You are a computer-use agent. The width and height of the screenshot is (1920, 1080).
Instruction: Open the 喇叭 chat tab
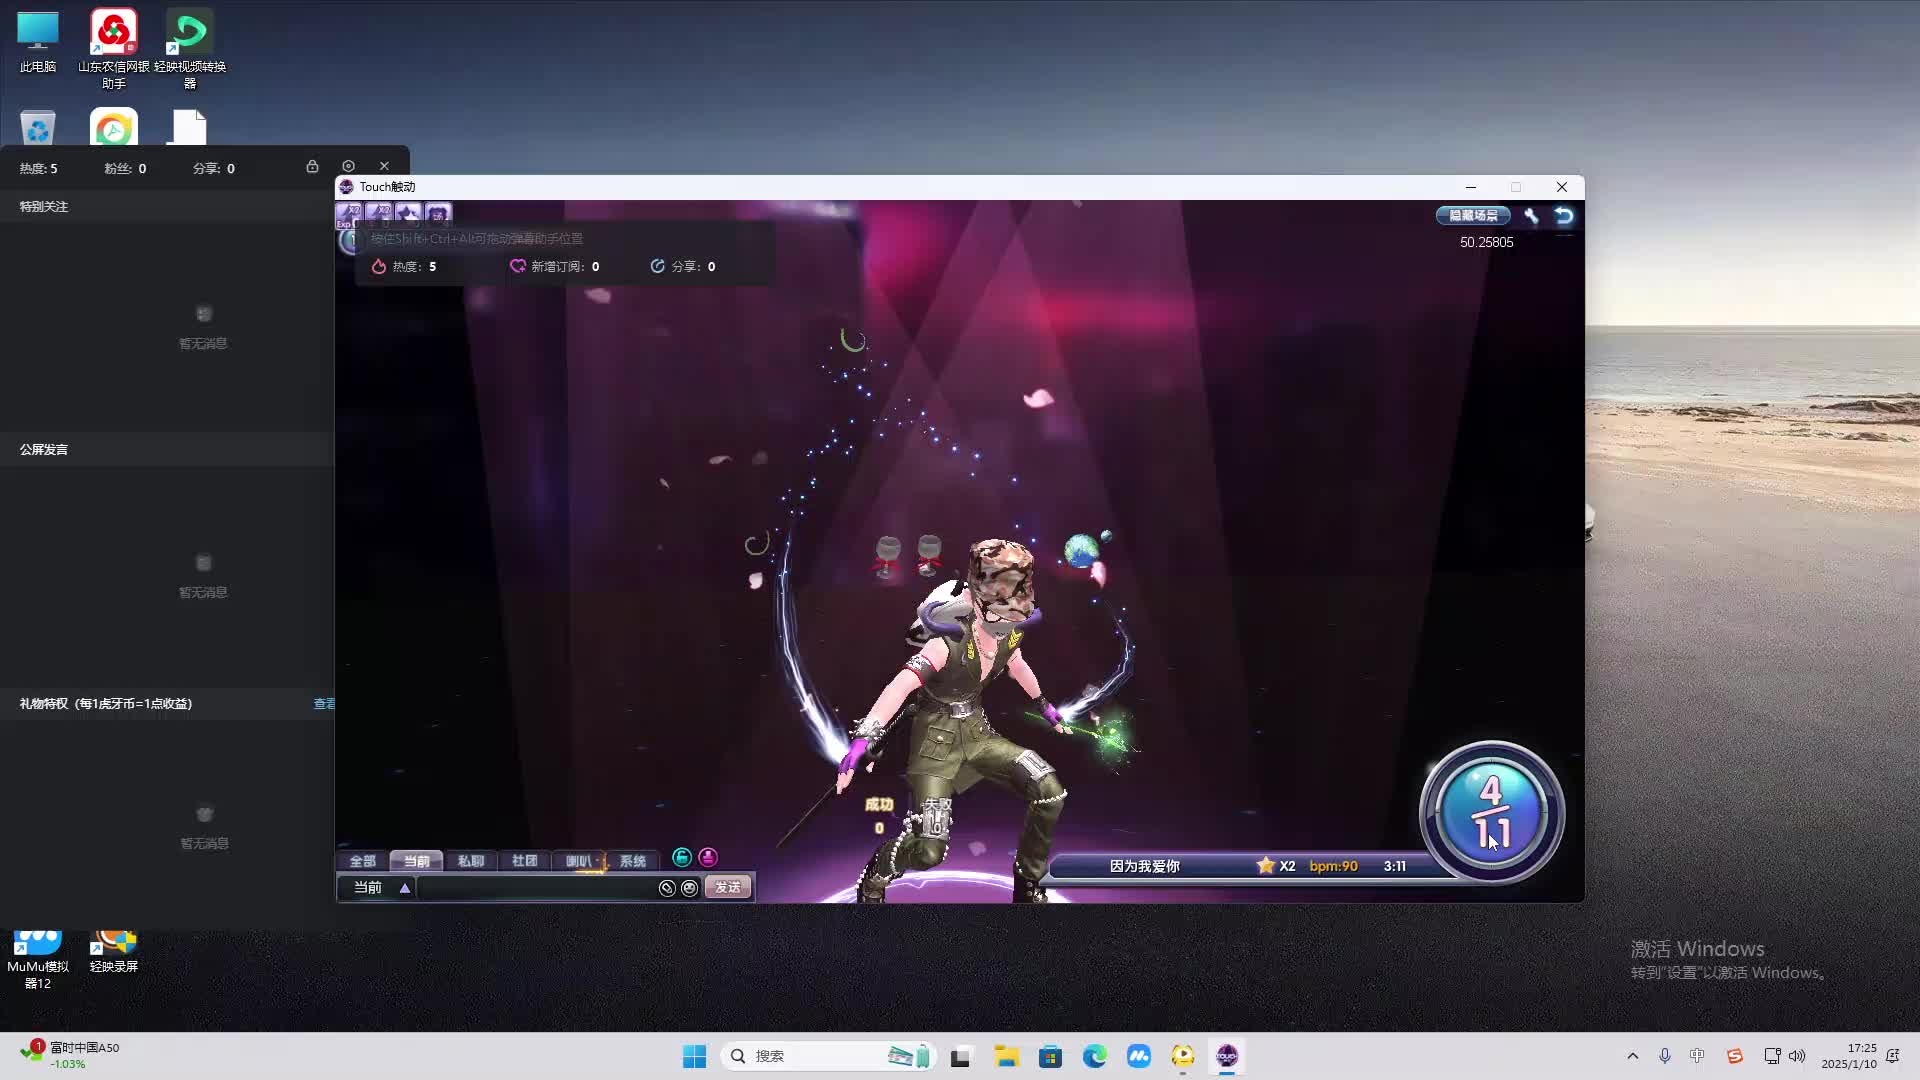[x=579, y=861]
